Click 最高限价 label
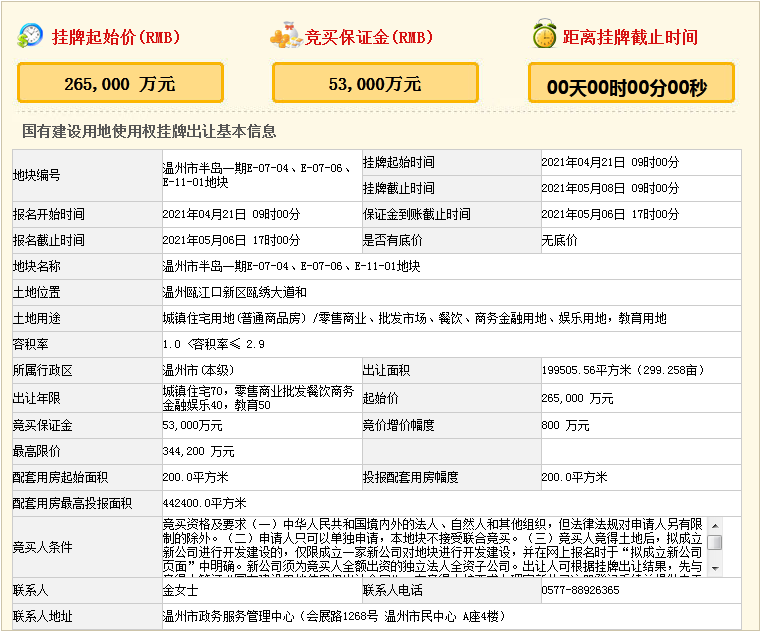This screenshot has width=761, height=632. click(x=36, y=451)
